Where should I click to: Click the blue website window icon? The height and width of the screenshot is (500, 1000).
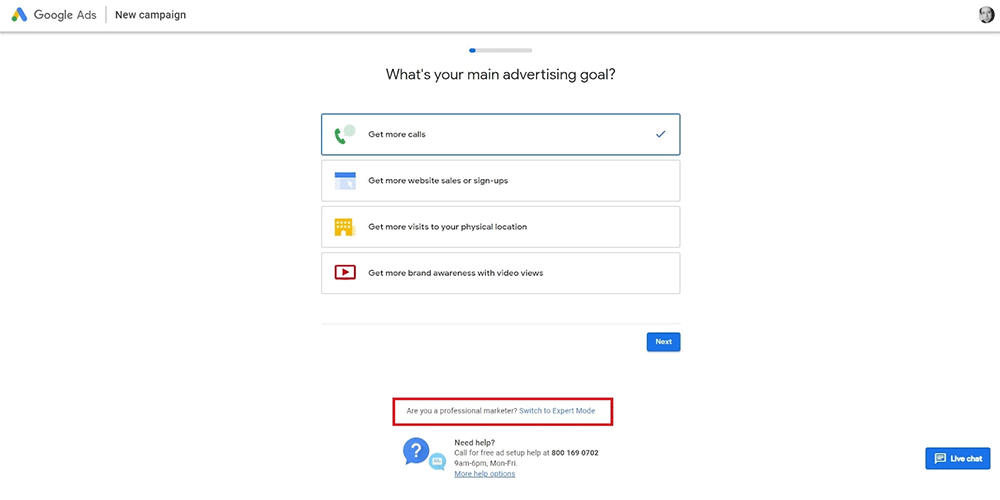pos(344,181)
